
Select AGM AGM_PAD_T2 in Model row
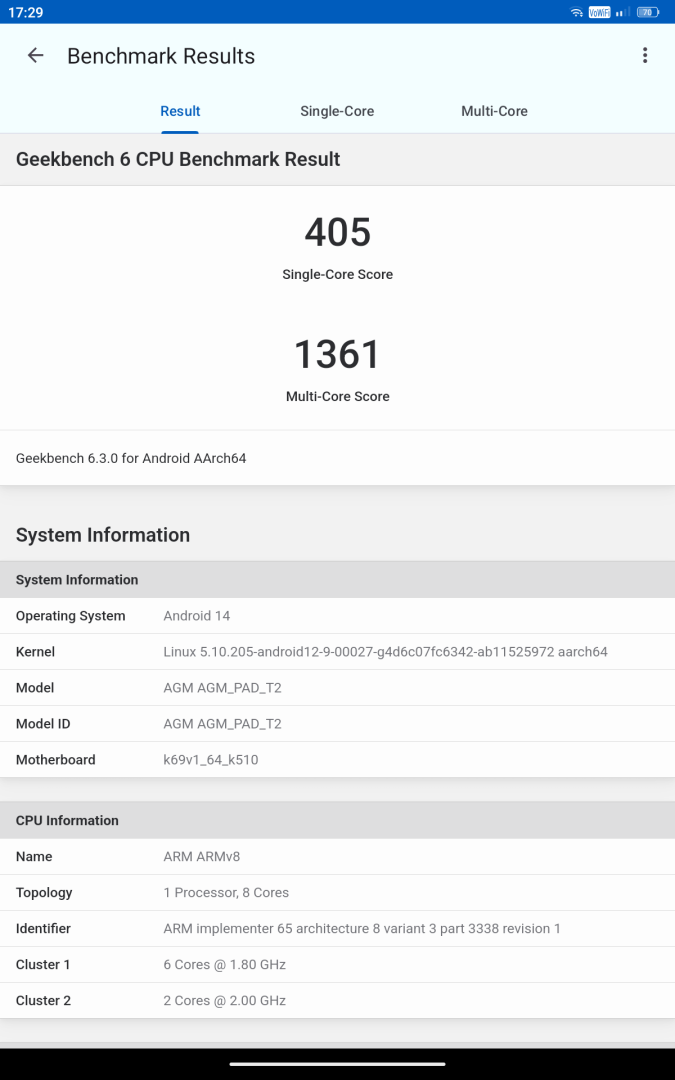click(x=222, y=687)
